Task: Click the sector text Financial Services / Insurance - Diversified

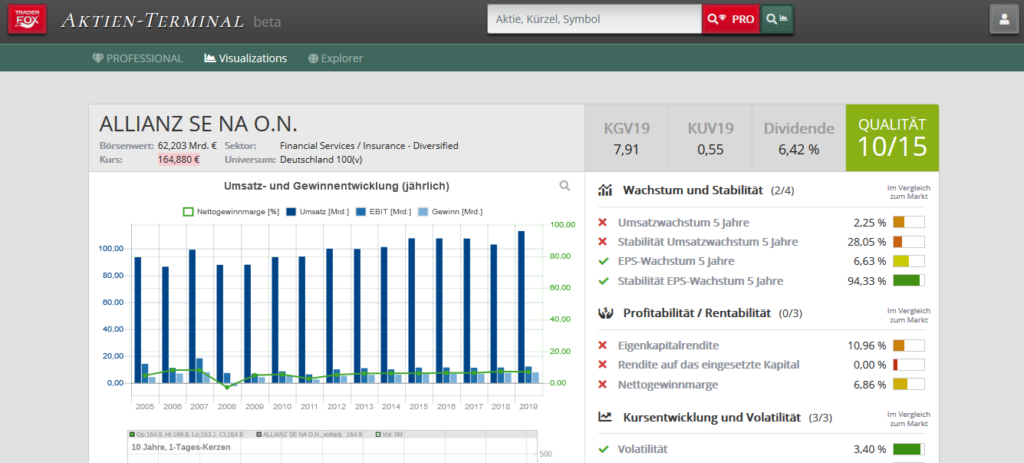Action: [369, 146]
